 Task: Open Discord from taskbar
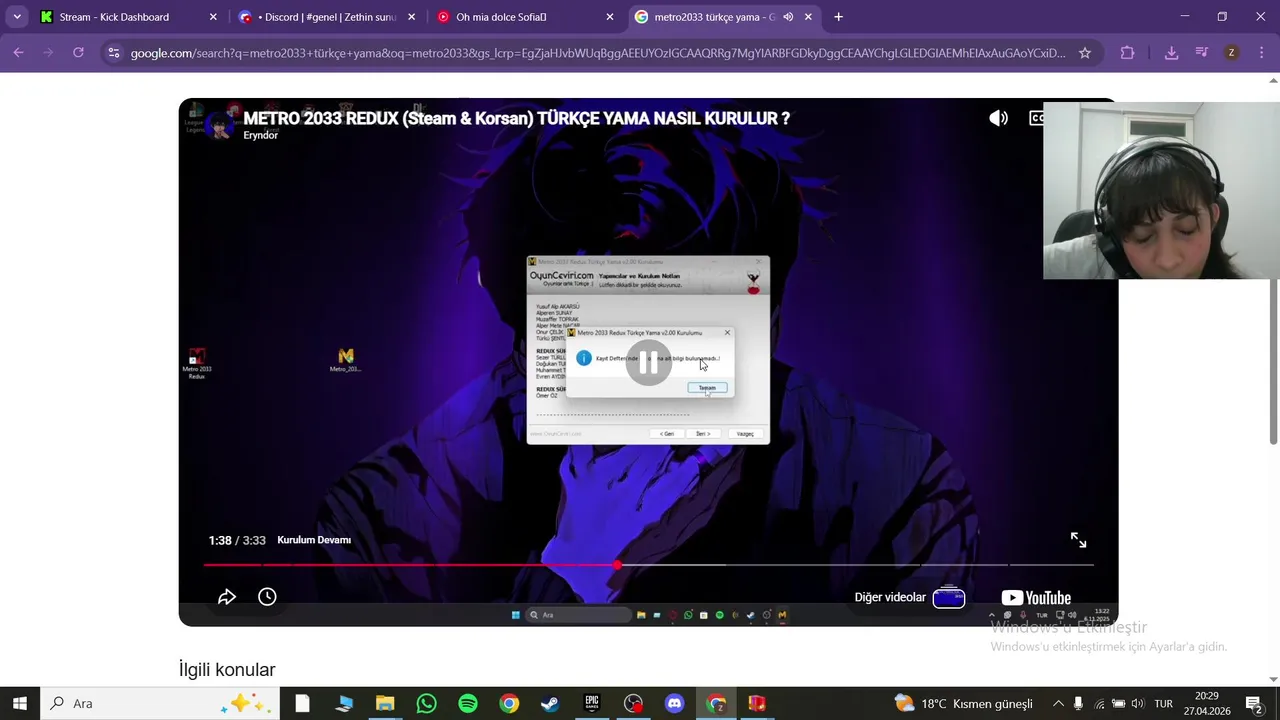(x=675, y=704)
